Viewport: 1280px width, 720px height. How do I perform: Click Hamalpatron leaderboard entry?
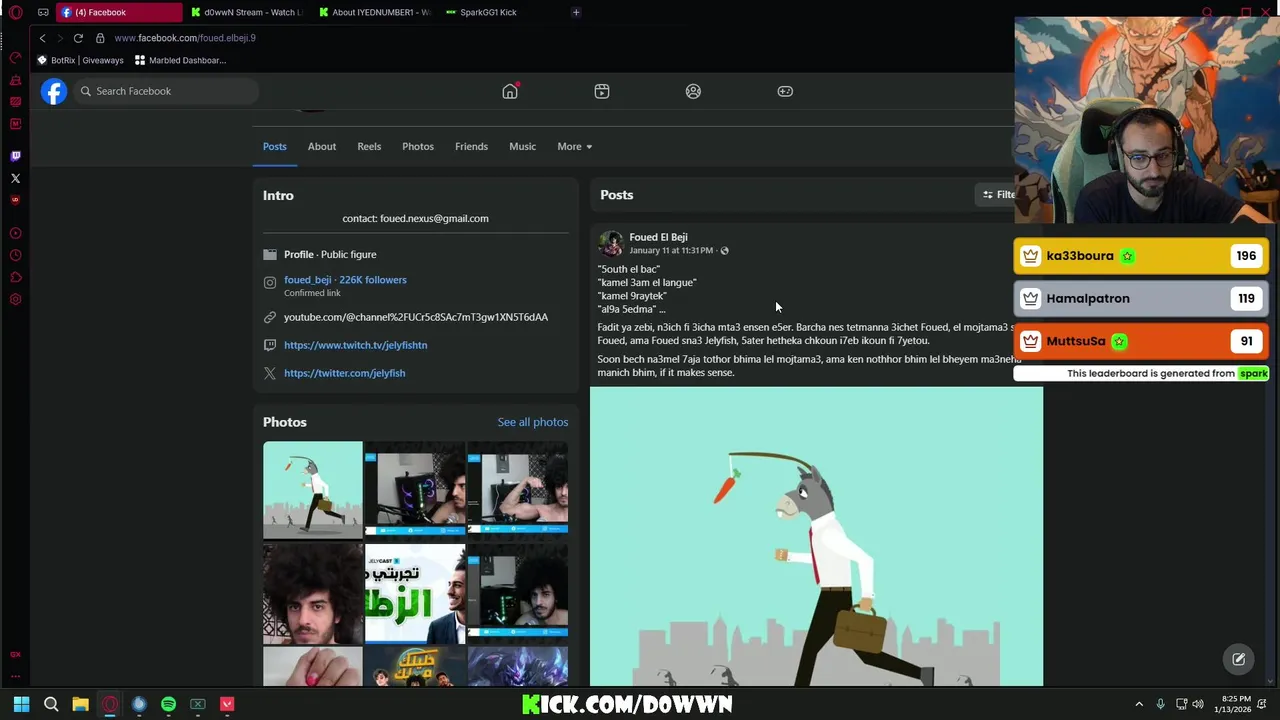(1141, 298)
